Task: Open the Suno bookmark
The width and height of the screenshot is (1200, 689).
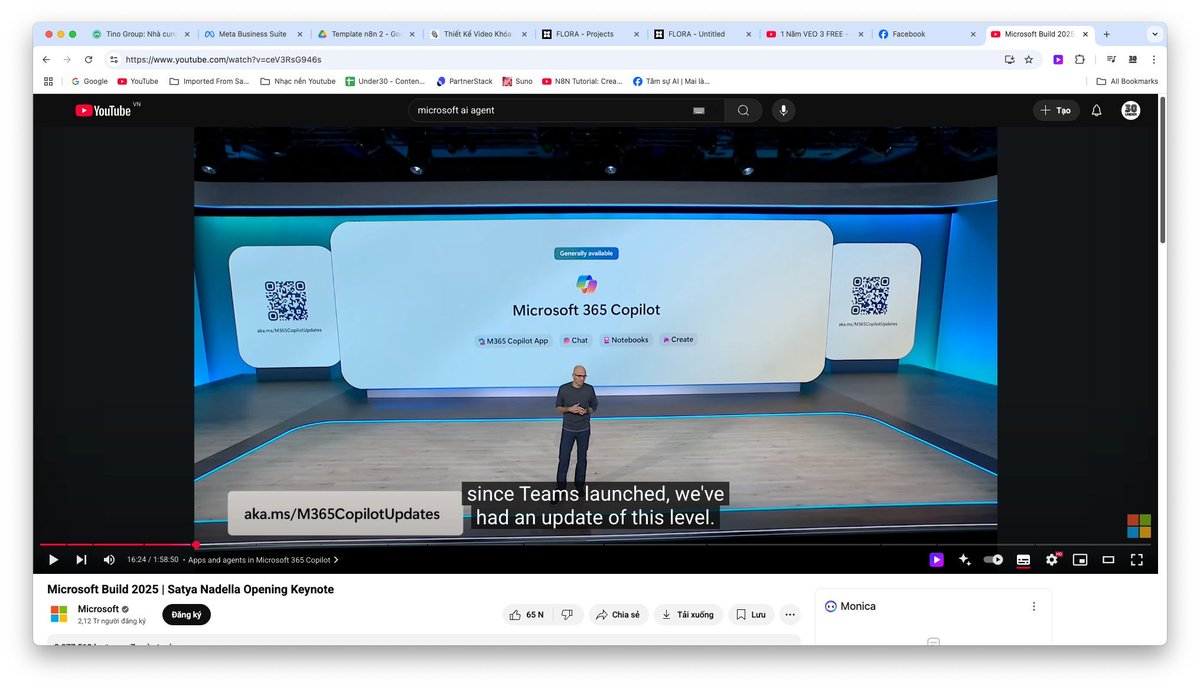Action: click(518, 81)
